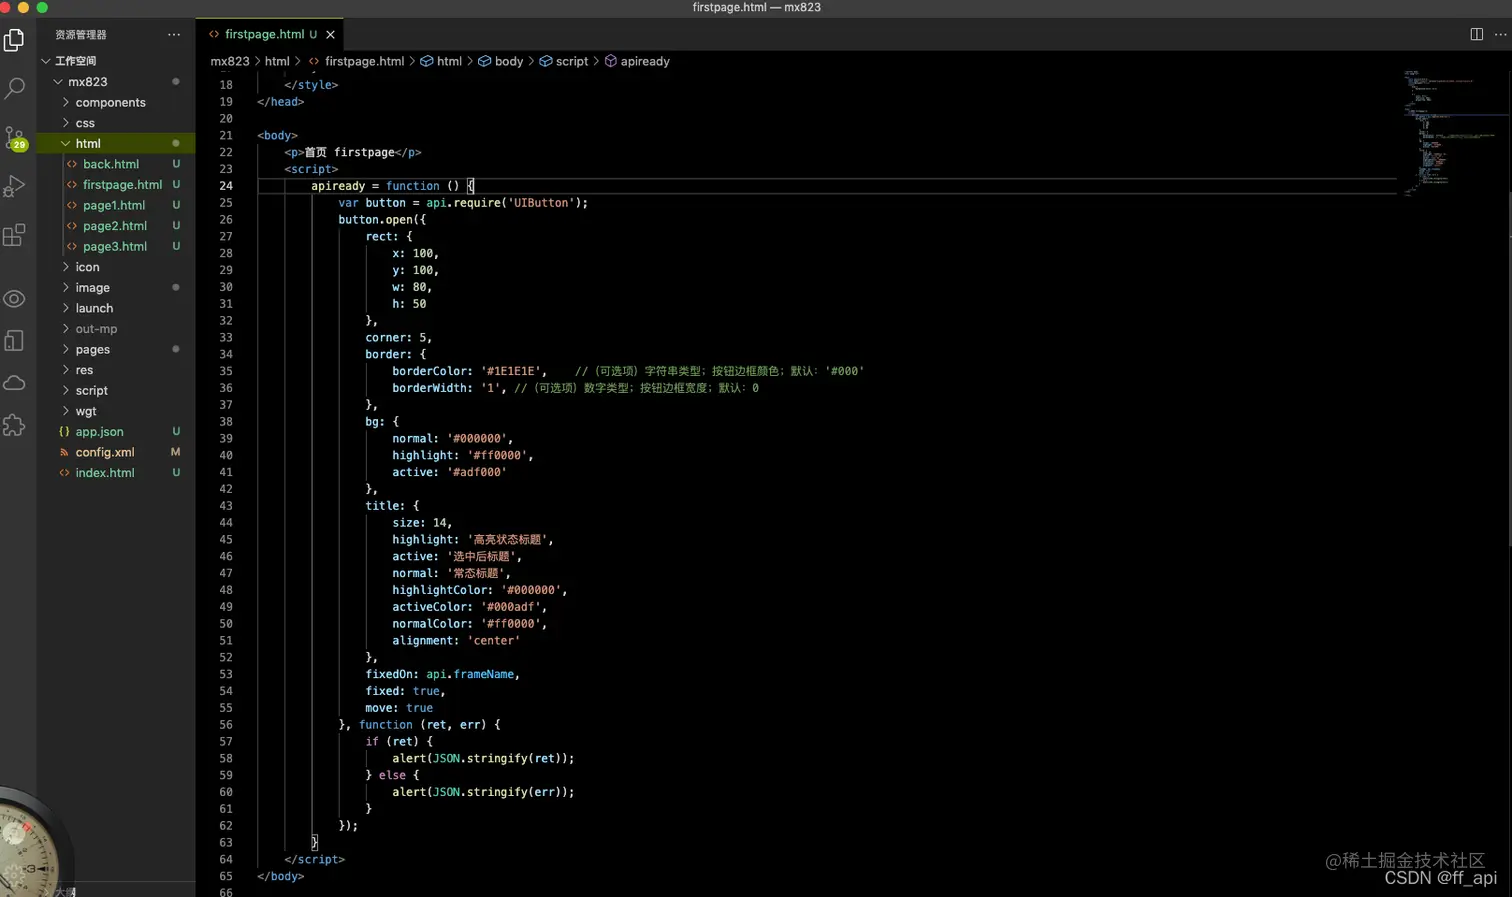Expand the pages folder
This screenshot has width=1512, height=897.
92,350
